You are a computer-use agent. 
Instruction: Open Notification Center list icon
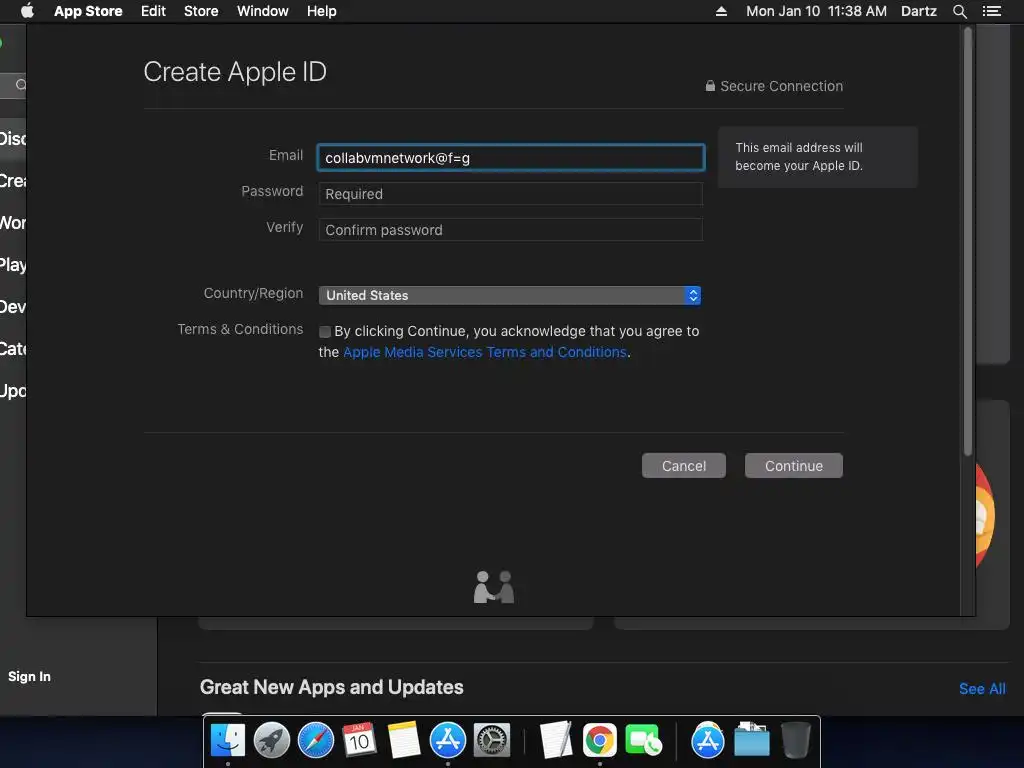tap(992, 11)
